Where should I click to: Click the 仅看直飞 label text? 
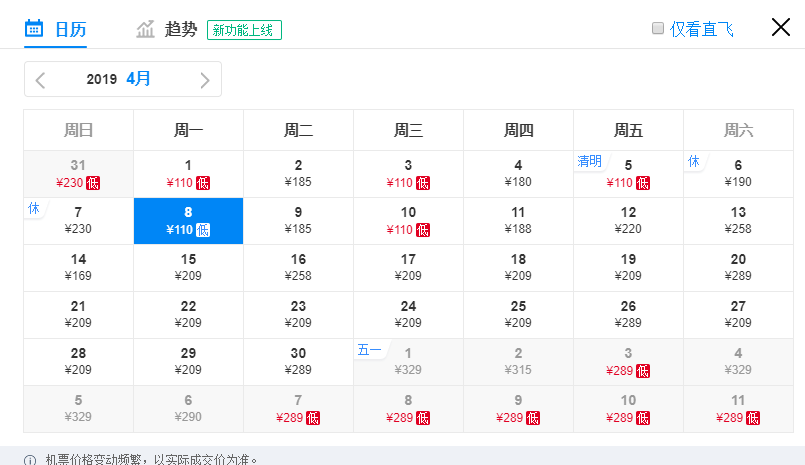(x=701, y=29)
